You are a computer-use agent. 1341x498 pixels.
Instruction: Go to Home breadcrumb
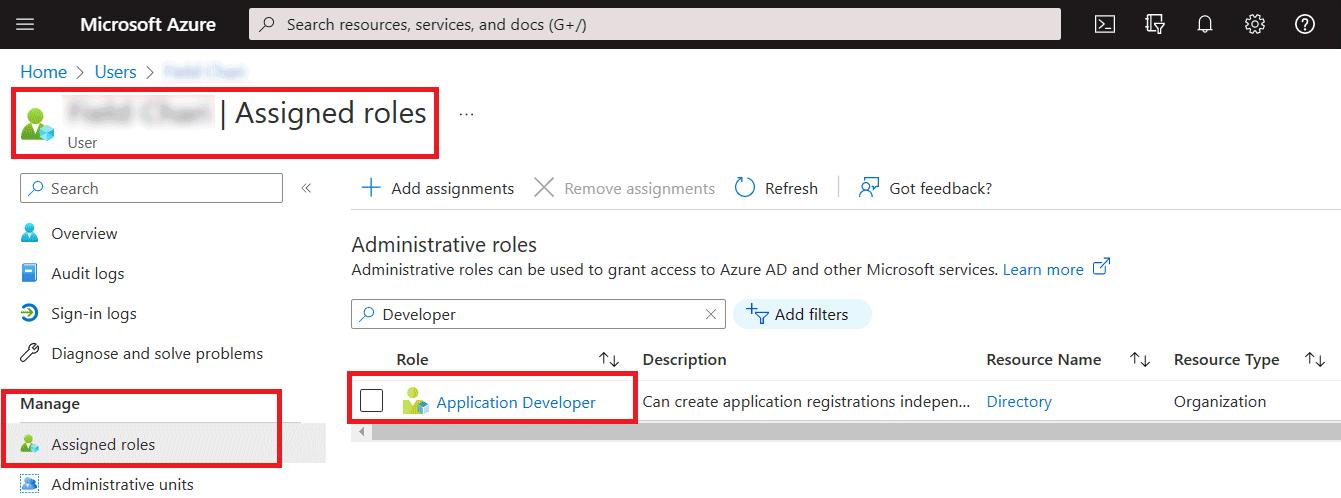(44, 72)
